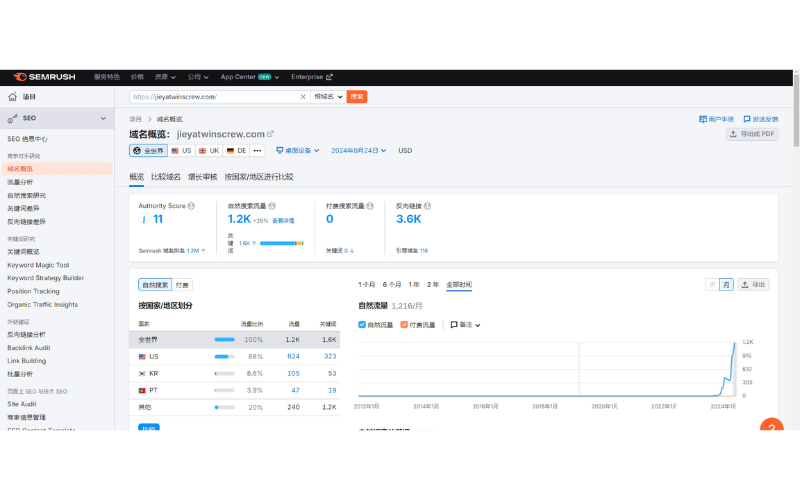The height and width of the screenshot is (500, 800).
Task: Open the orange help bubble
Action: [x=771, y=424]
